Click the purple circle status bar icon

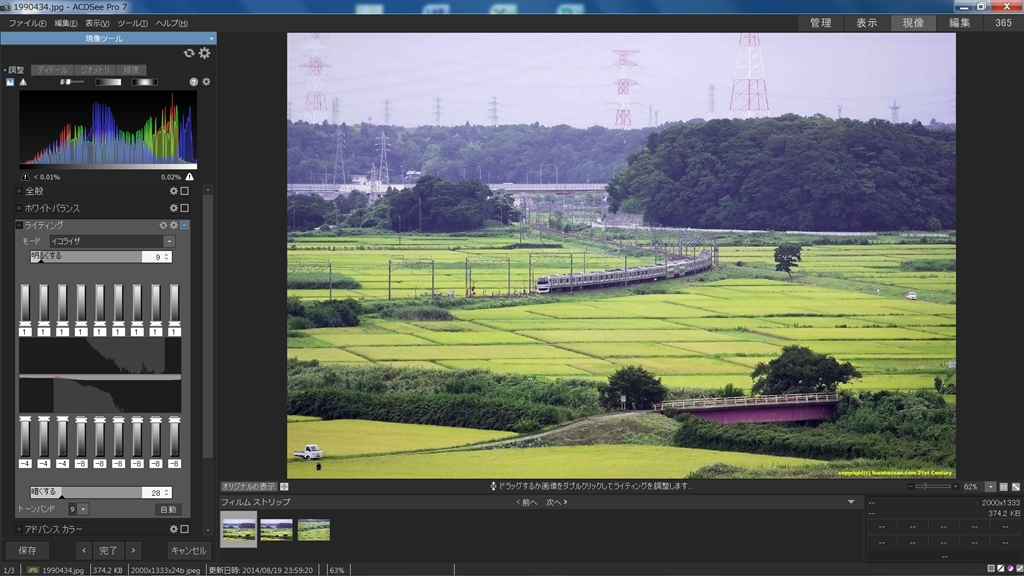pos(1010,569)
